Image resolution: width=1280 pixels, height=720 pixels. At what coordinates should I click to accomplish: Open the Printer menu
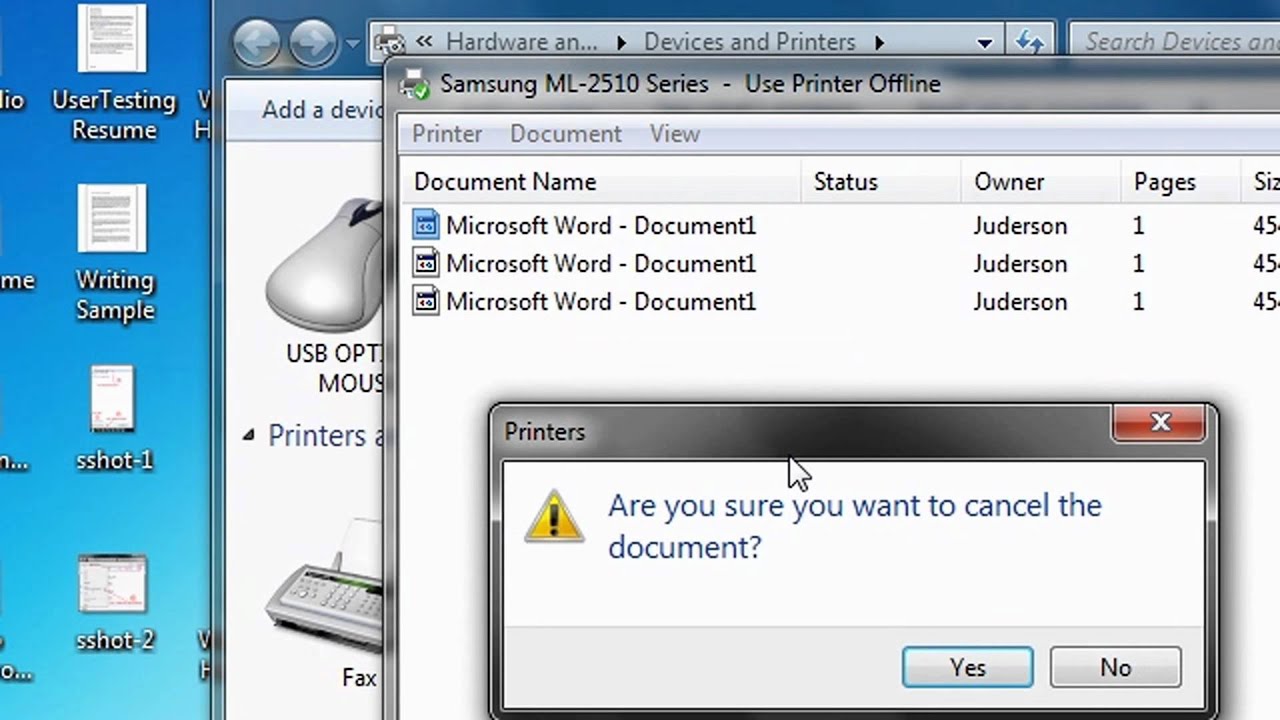pos(447,134)
